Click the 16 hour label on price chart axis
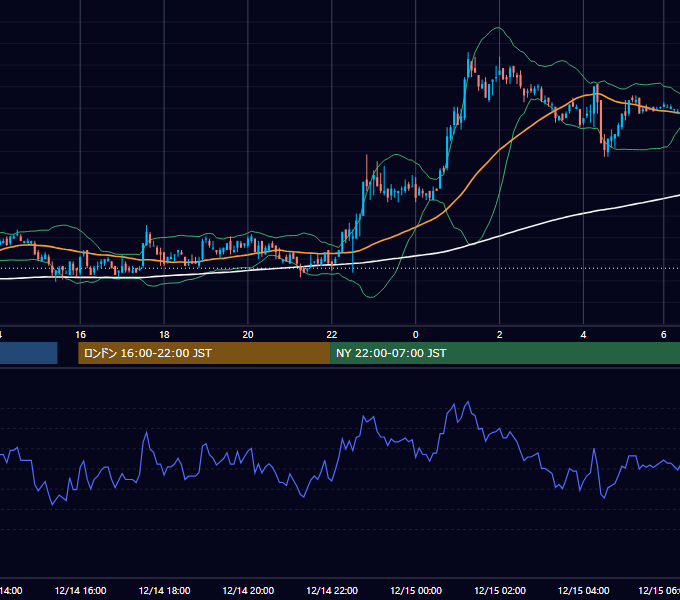Image resolution: width=680 pixels, height=600 pixels. pyautogui.click(x=81, y=335)
